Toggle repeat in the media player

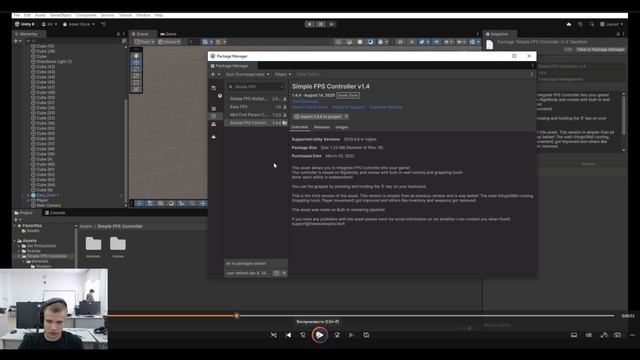tap(367, 335)
